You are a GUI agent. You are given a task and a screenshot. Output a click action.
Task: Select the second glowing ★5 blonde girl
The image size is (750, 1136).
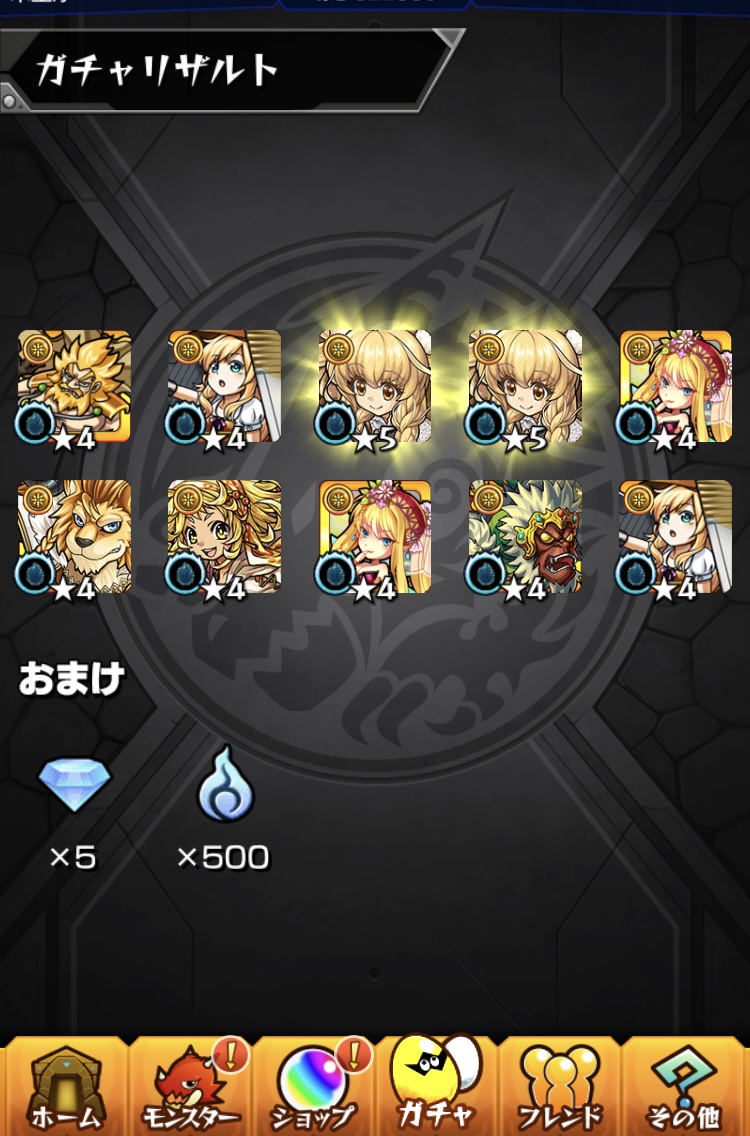tap(525, 387)
